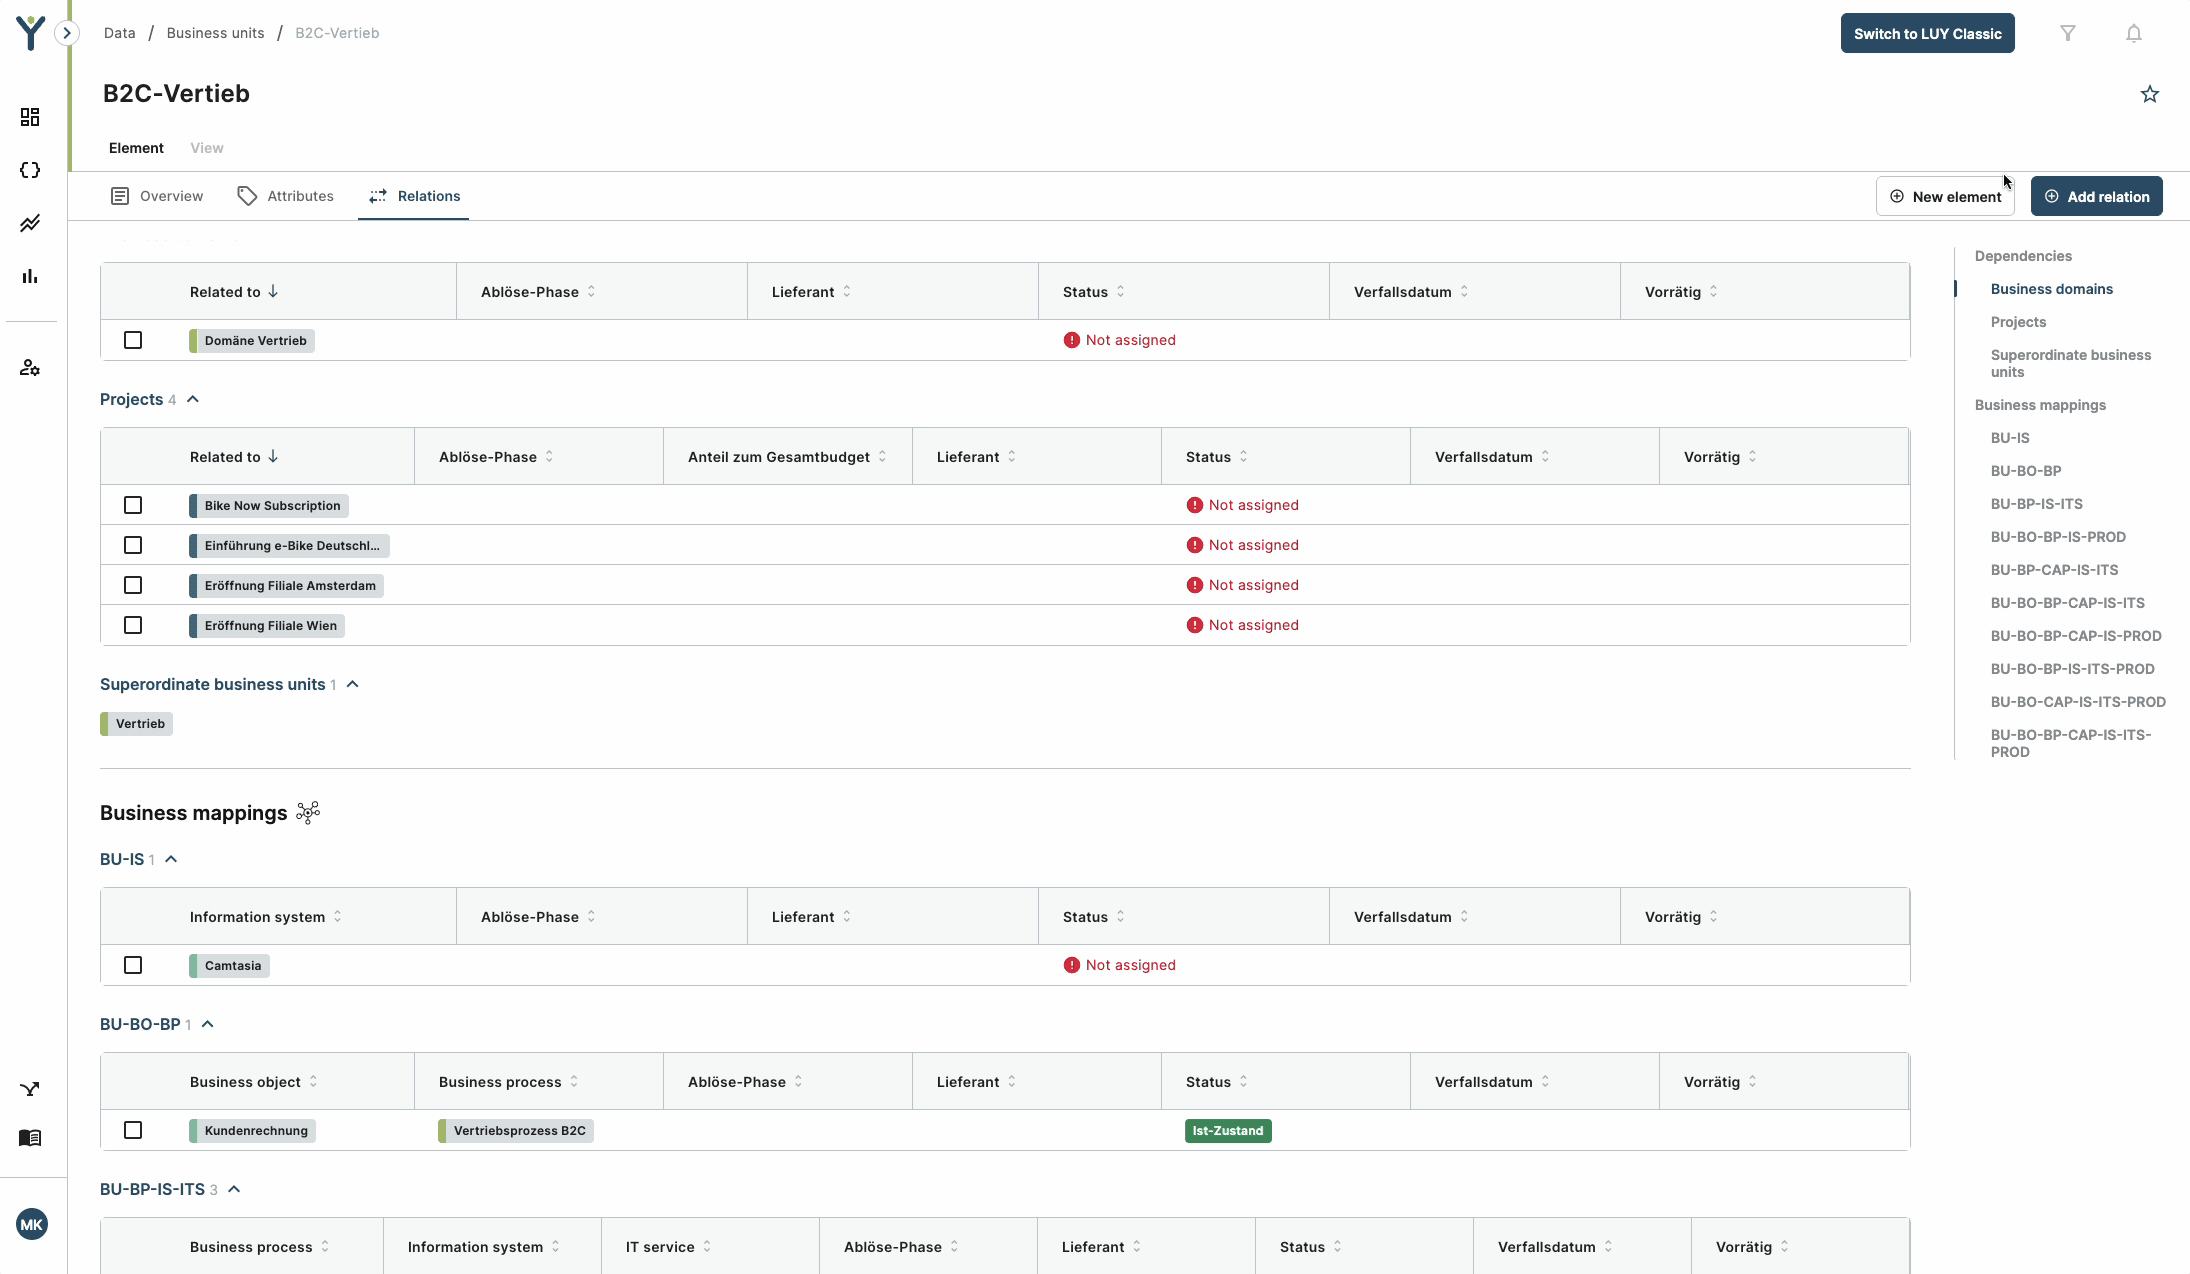Click the Add relation button
The width and height of the screenshot is (2190, 1274).
click(x=2096, y=195)
